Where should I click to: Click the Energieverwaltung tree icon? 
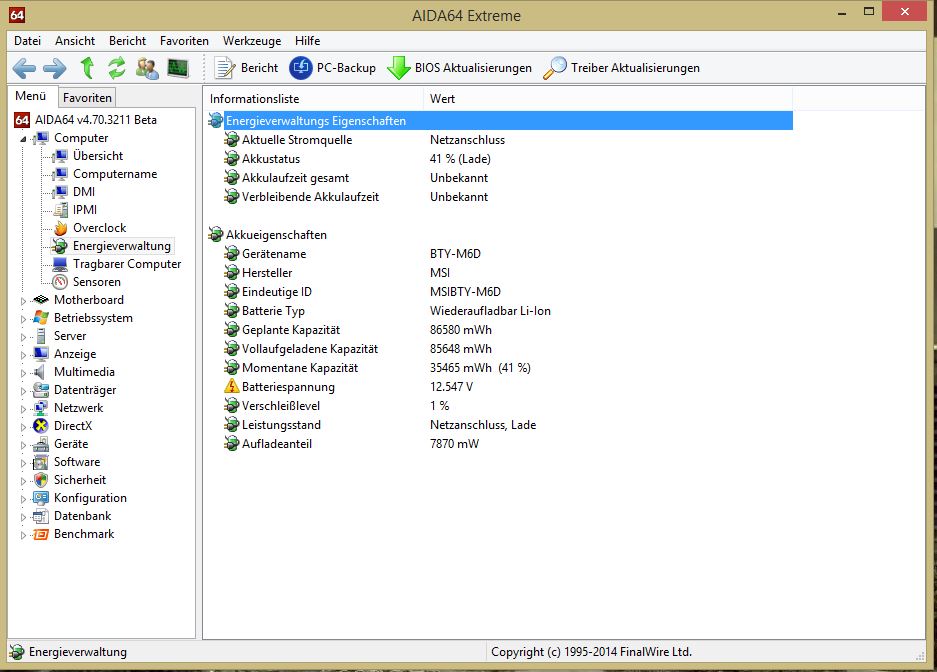60,246
